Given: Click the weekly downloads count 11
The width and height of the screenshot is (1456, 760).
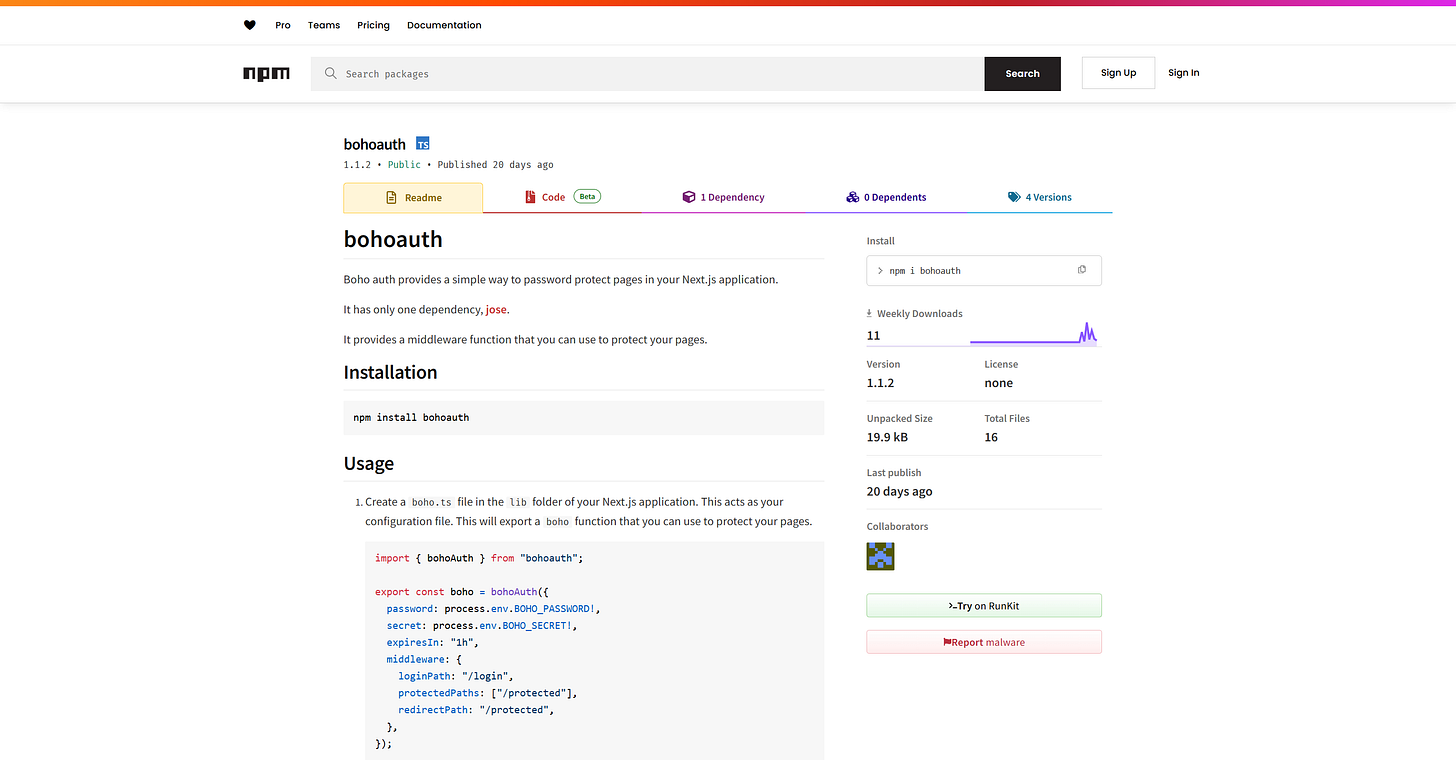Looking at the screenshot, I should click(x=874, y=336).
